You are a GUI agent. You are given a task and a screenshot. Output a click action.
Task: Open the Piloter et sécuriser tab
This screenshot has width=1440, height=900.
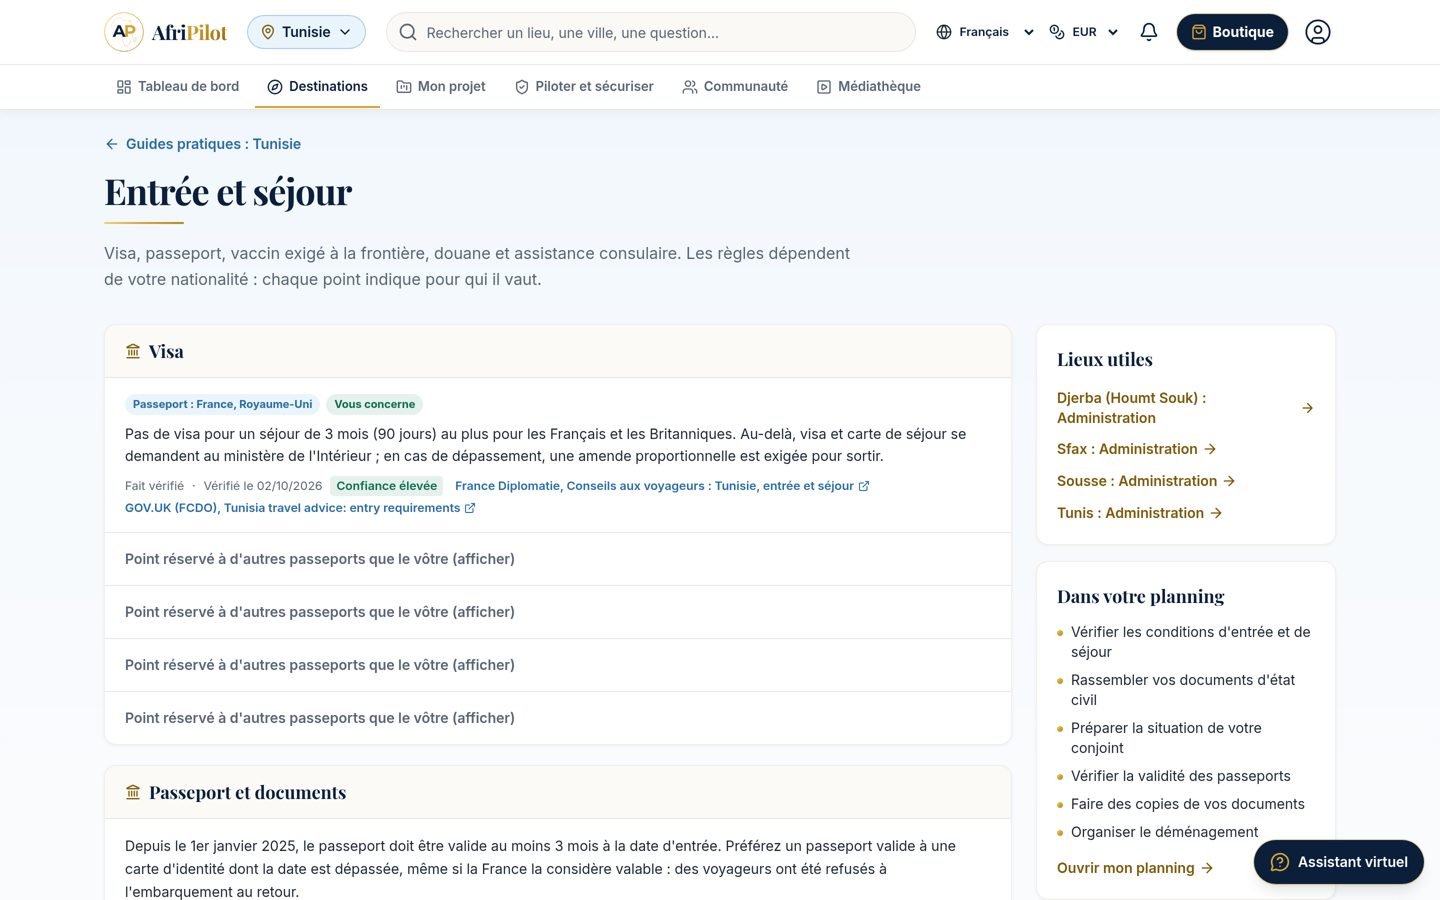tap(584, 87)
